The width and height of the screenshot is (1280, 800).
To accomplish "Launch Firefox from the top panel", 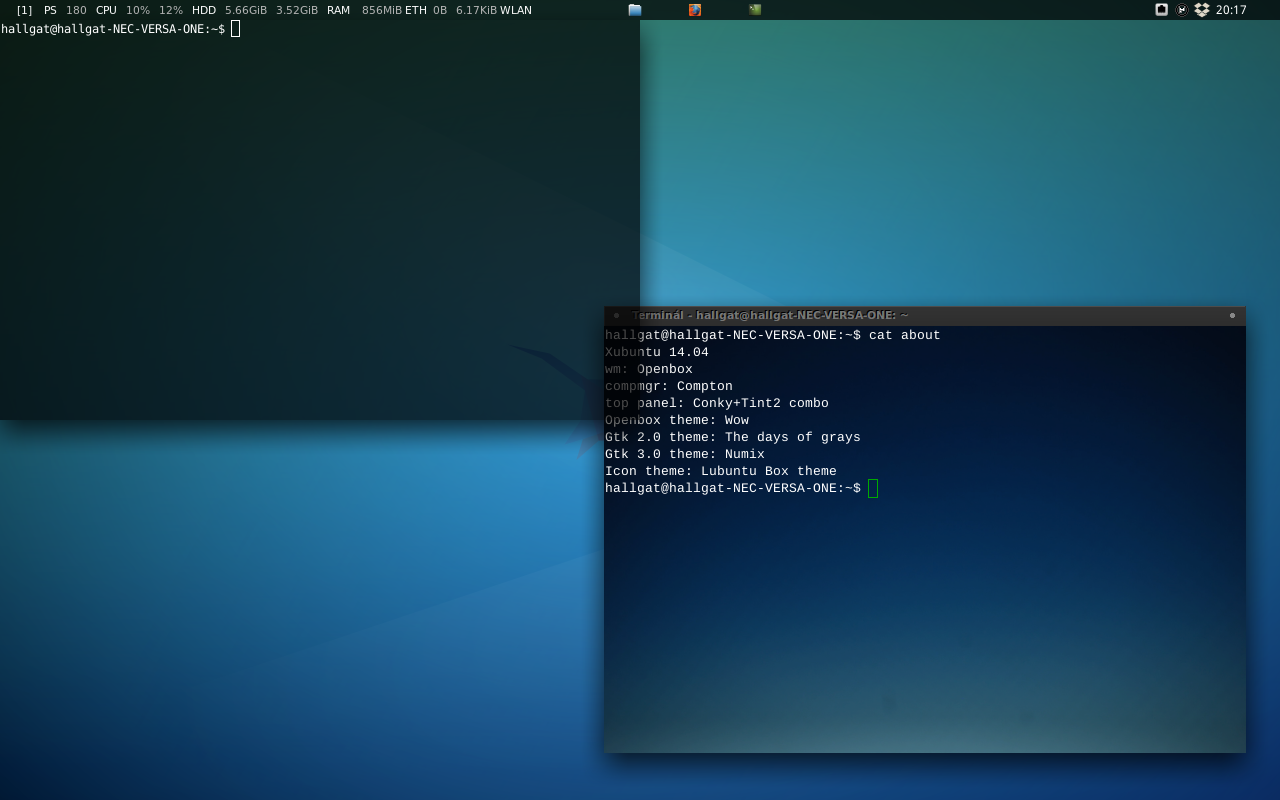I will pos(695,10).
